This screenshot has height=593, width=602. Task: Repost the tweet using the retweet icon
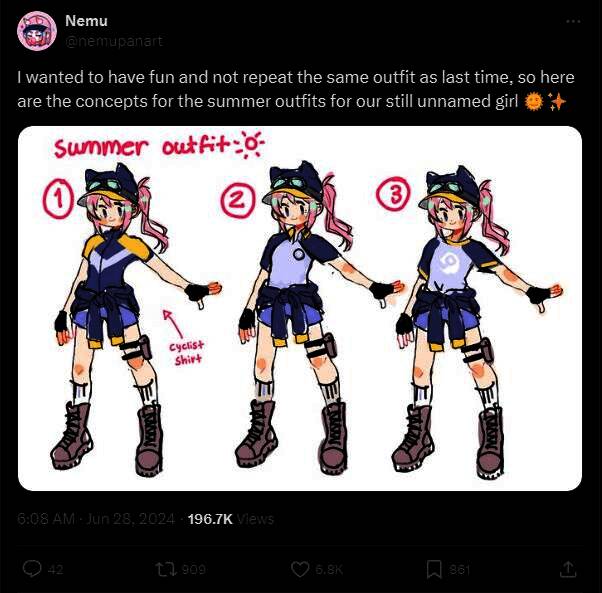point(165,569)
